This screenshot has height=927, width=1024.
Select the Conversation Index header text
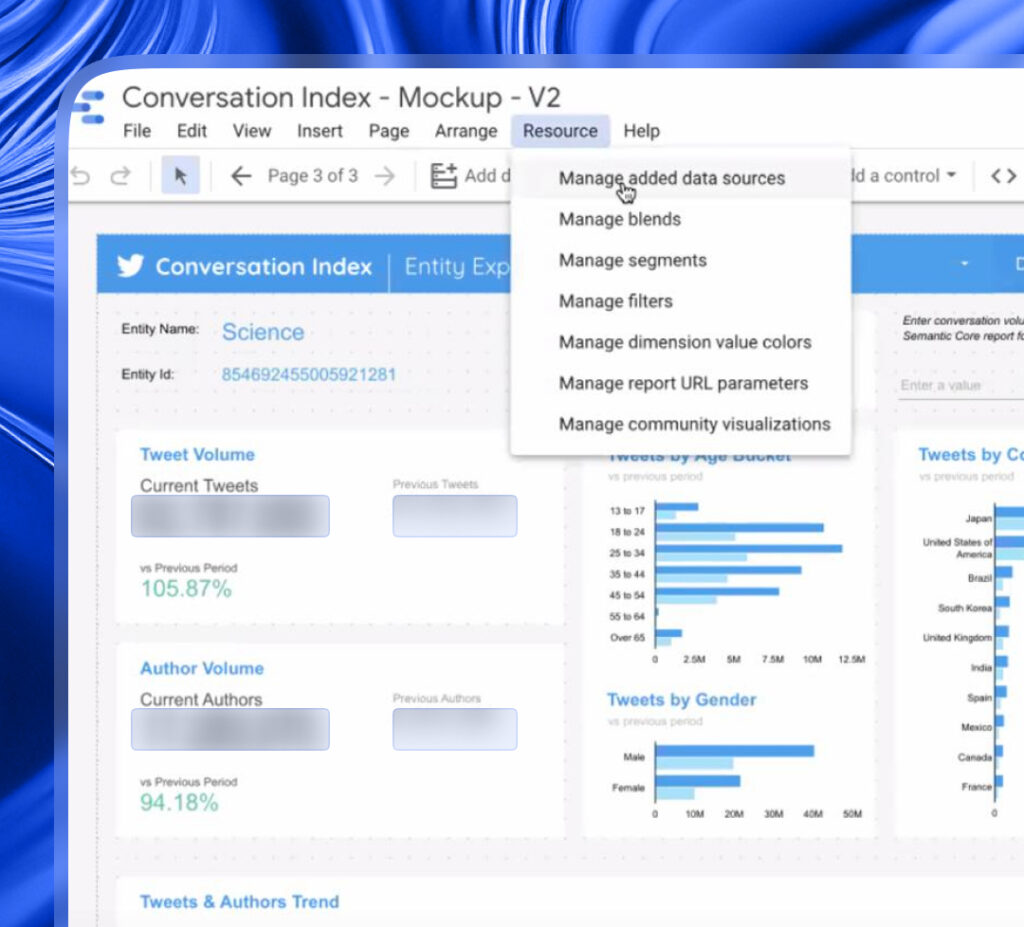pos(264,267)
